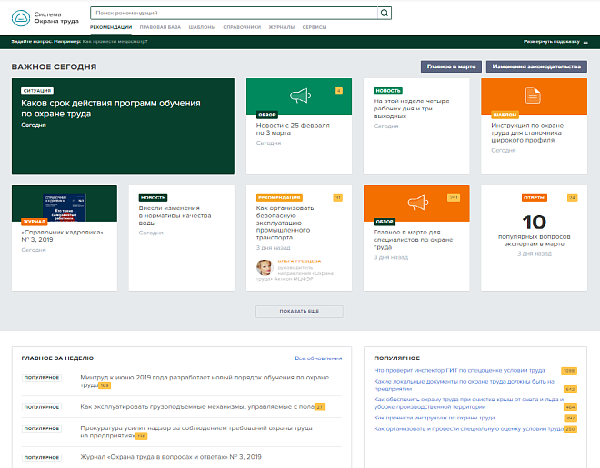The height and width of the screenshot is (468, 600).
Task: Click counter badge on Рекомендация card
Action: (337, 197)
